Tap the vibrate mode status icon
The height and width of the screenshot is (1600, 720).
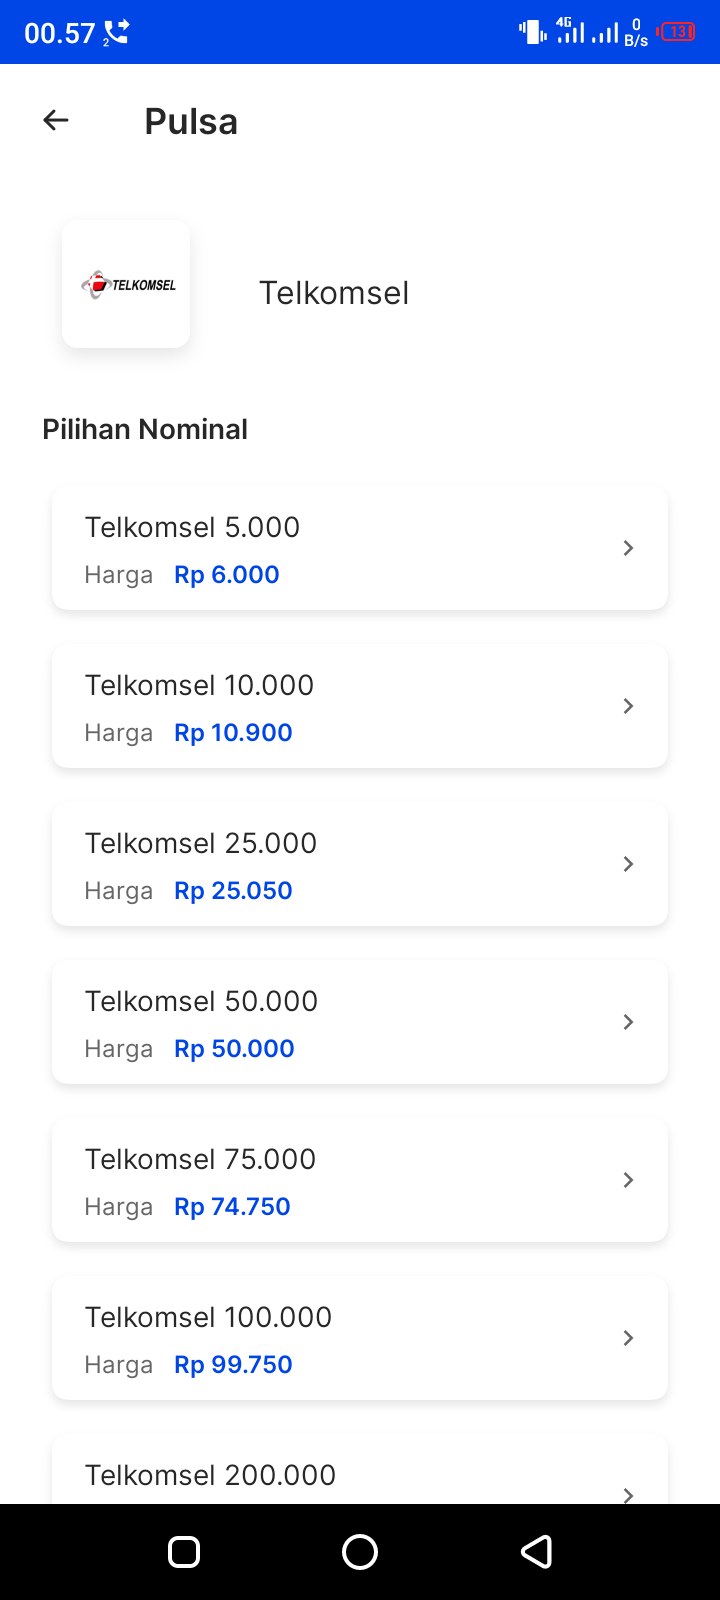532,32
